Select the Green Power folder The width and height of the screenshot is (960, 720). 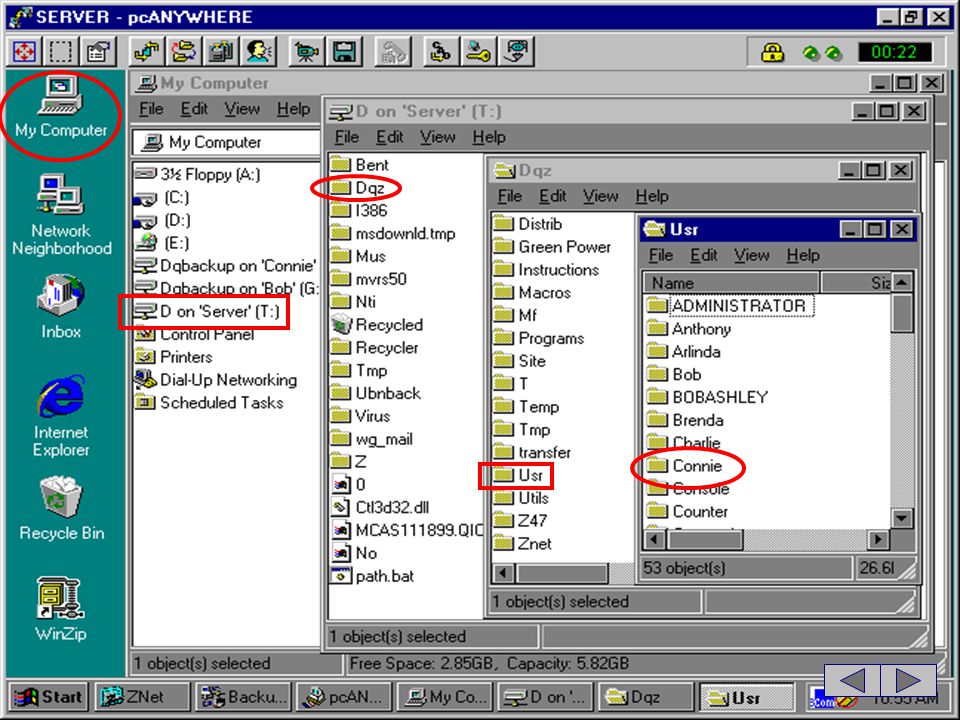coord(553,247)
